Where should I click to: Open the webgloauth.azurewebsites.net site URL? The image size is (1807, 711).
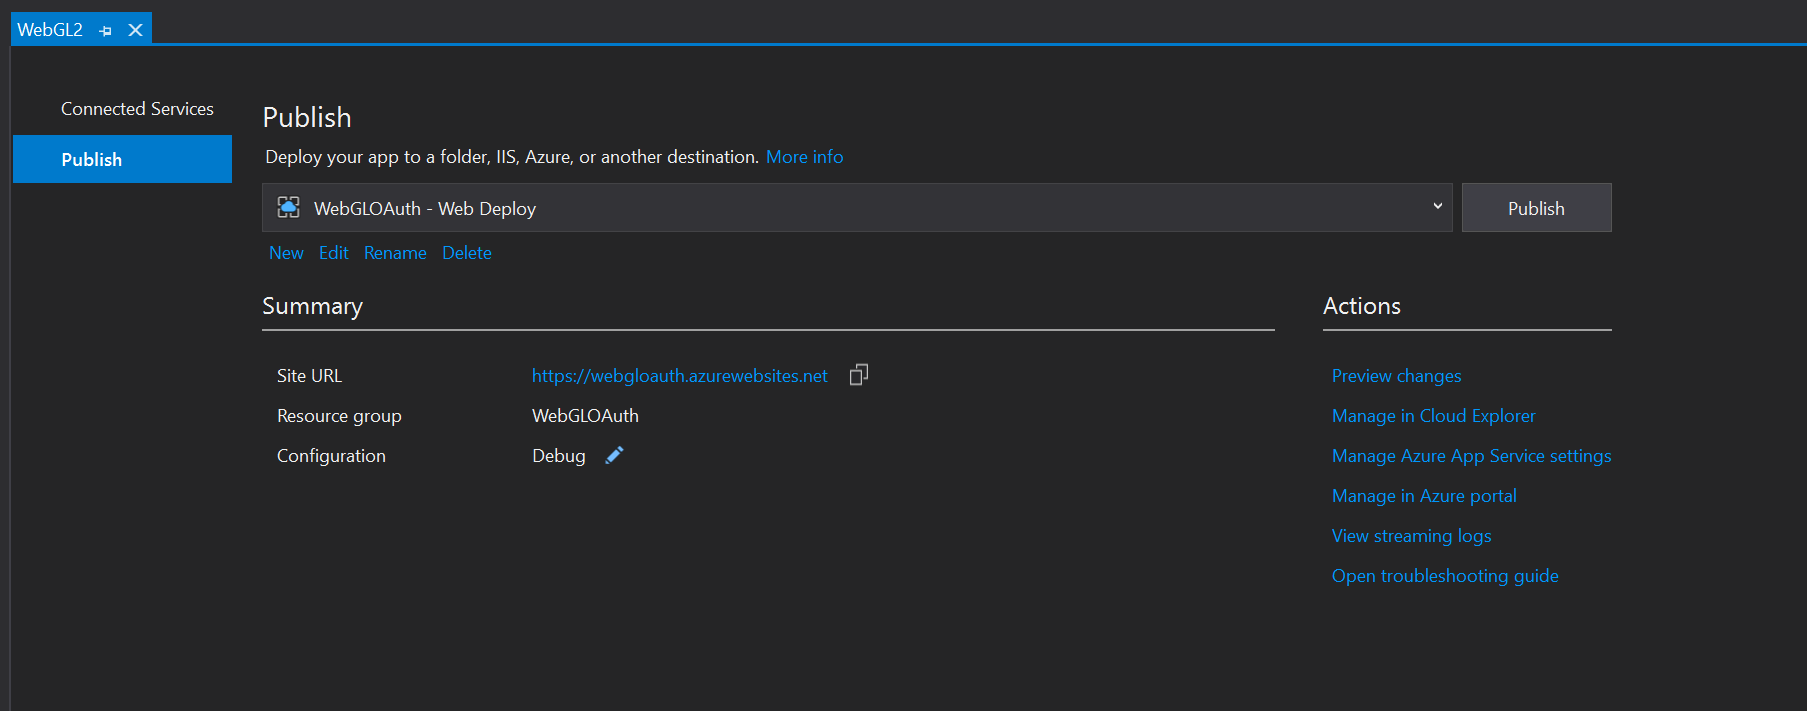(x=679, y=376)
